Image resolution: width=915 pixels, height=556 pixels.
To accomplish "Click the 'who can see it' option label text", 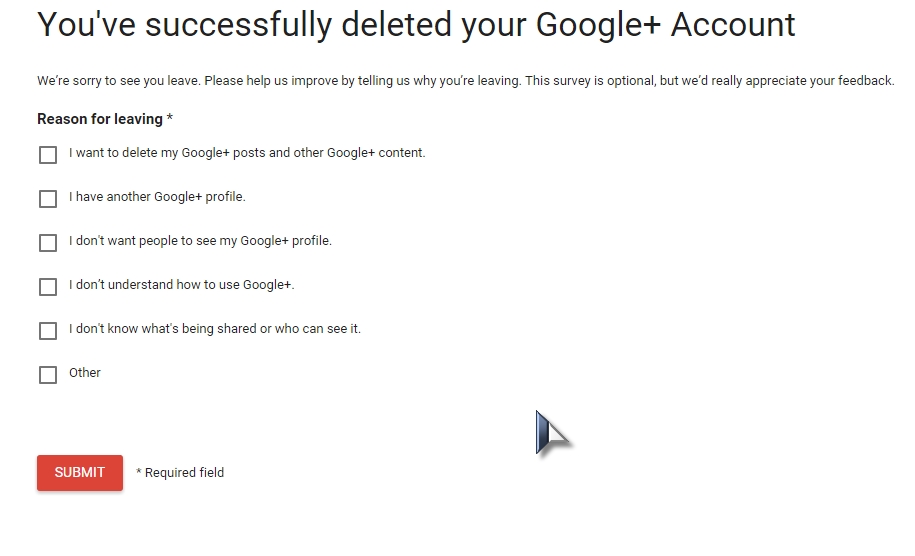I will [215, 328].
